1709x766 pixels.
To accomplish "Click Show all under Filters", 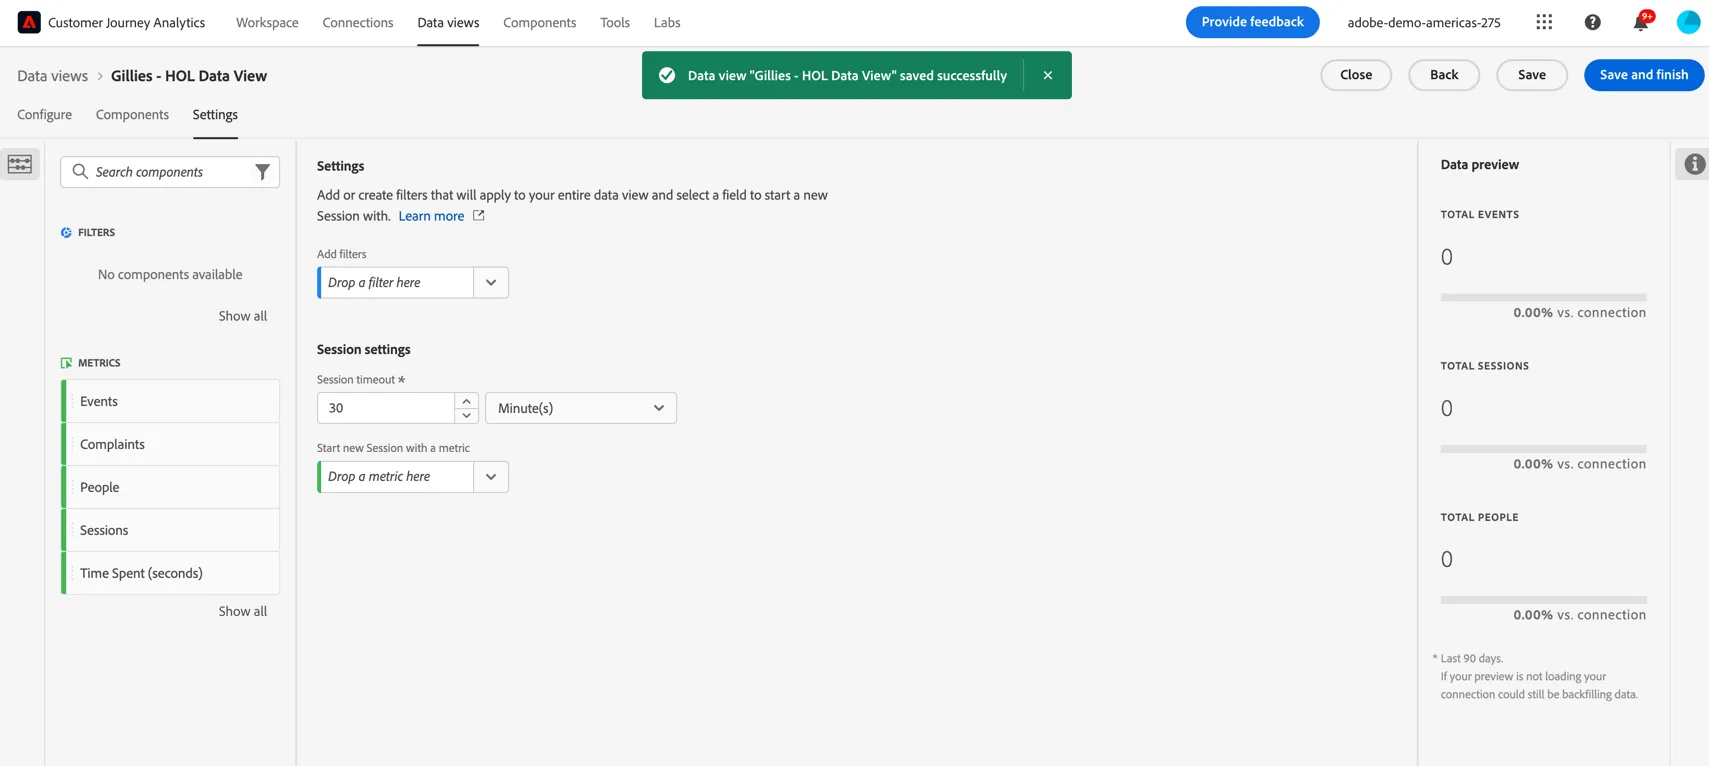I will 243,316.
